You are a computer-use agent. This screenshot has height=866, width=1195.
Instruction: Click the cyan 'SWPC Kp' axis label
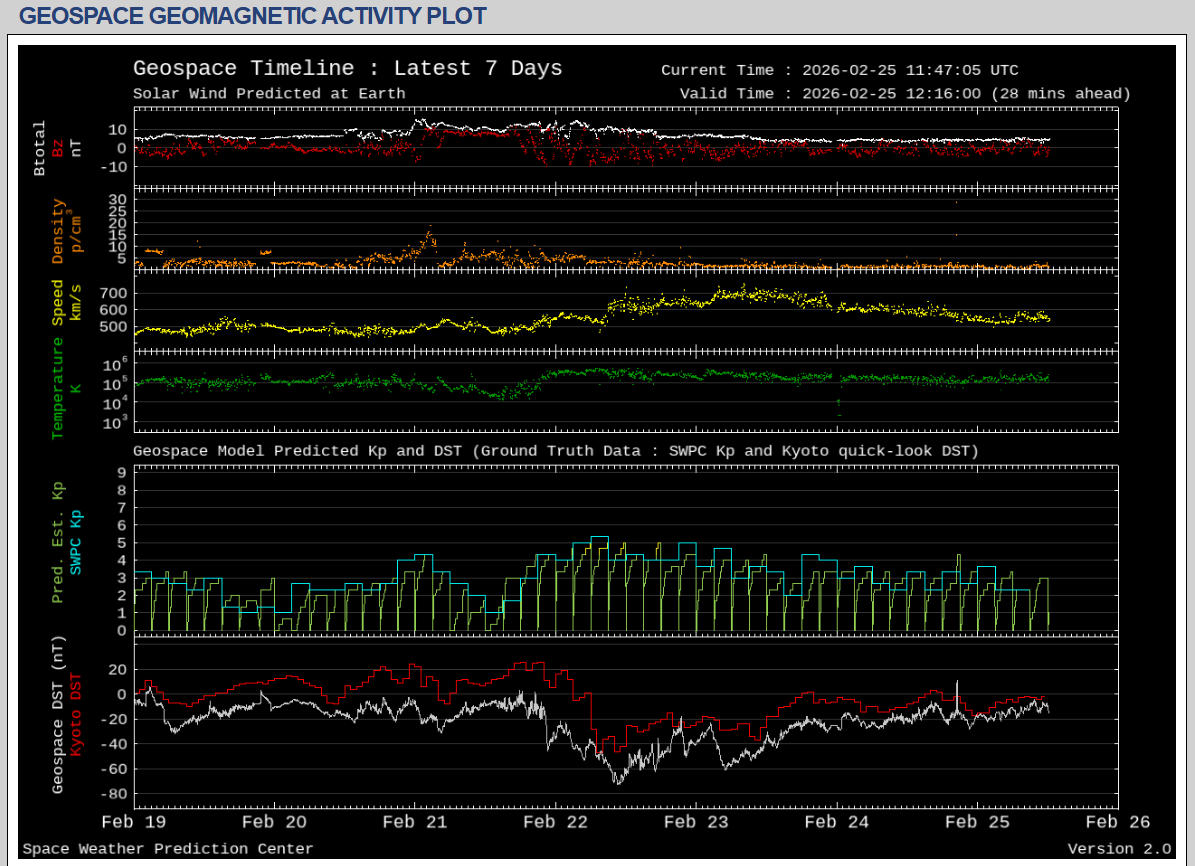click(76, 542)
